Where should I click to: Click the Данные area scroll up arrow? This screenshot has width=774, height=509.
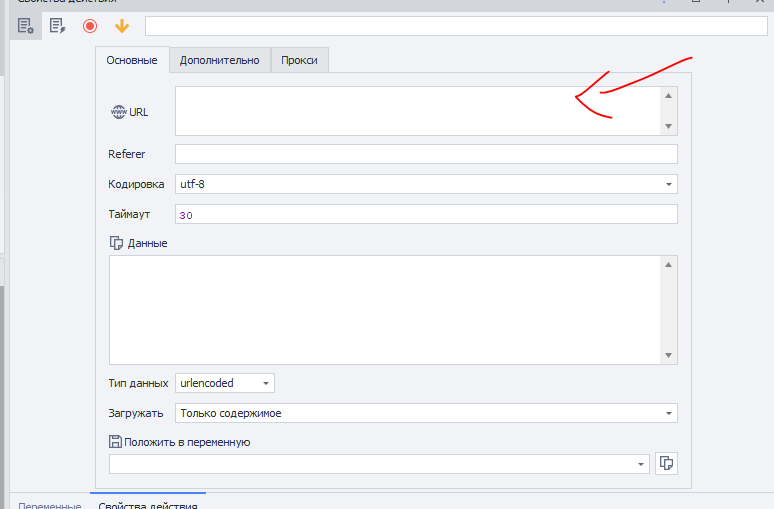click(668, 265)
